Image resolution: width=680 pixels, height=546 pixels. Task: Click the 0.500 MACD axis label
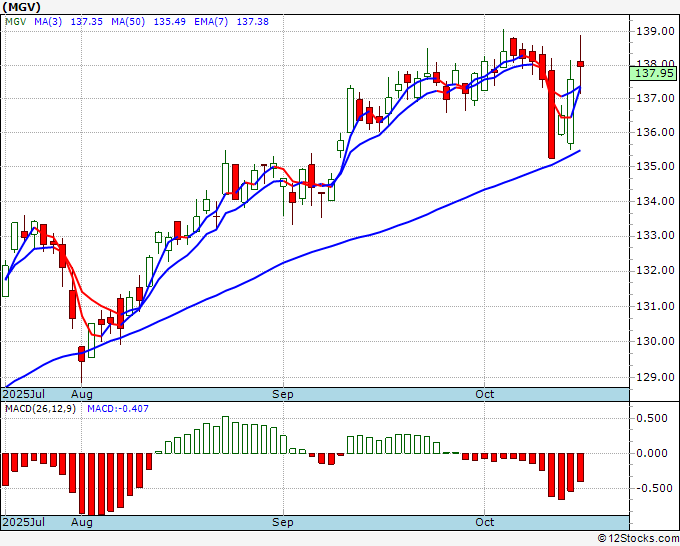(x=652, y=418)
